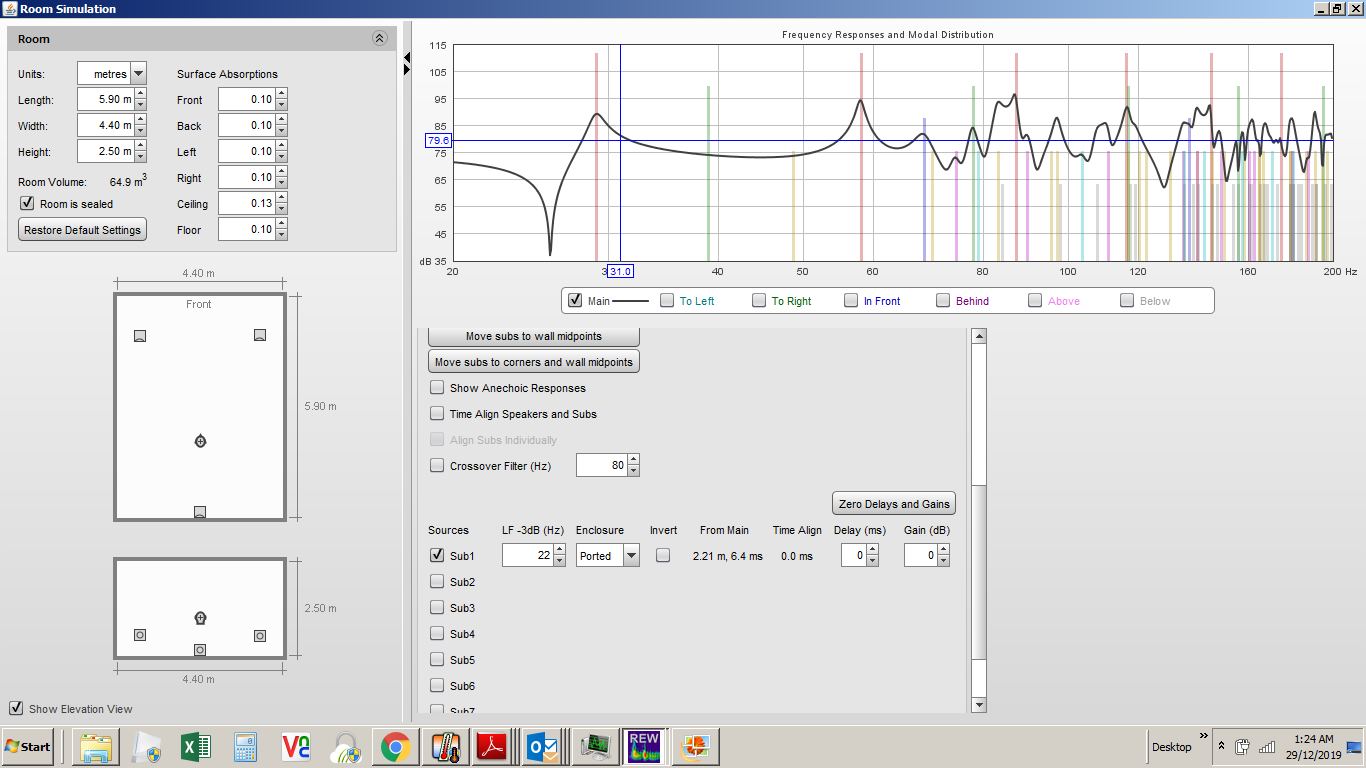The height and width of the screenshot is (768, 1366).
Task: Click Restore Default Settings
Action: [82, 229]
